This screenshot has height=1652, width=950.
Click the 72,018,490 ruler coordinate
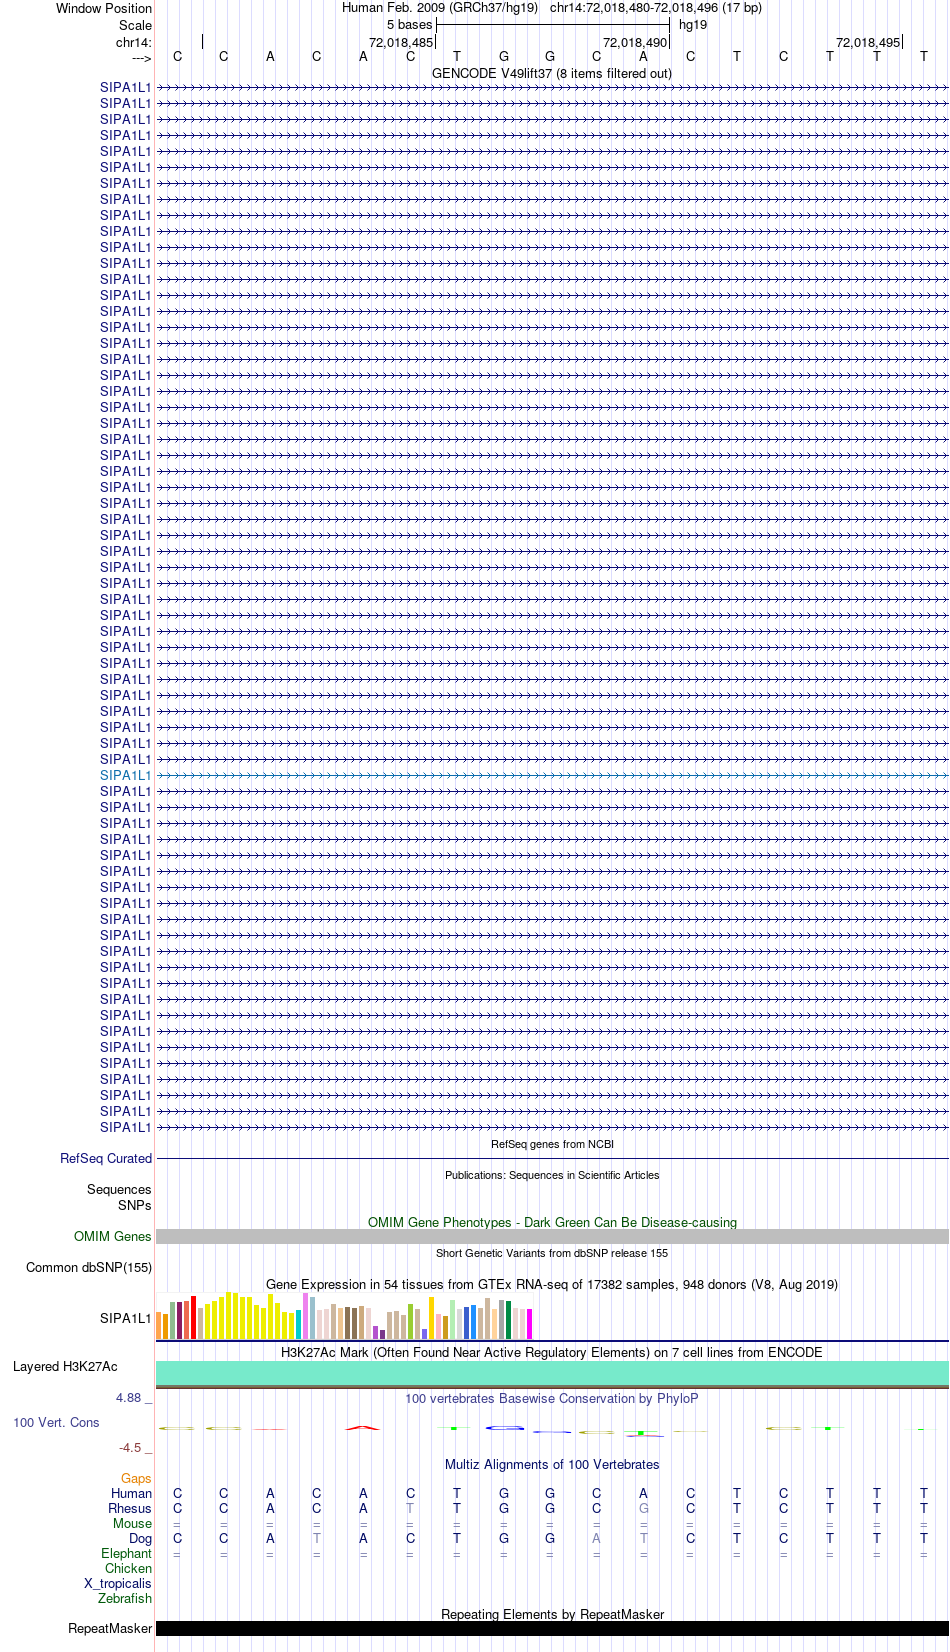point(635,42)
